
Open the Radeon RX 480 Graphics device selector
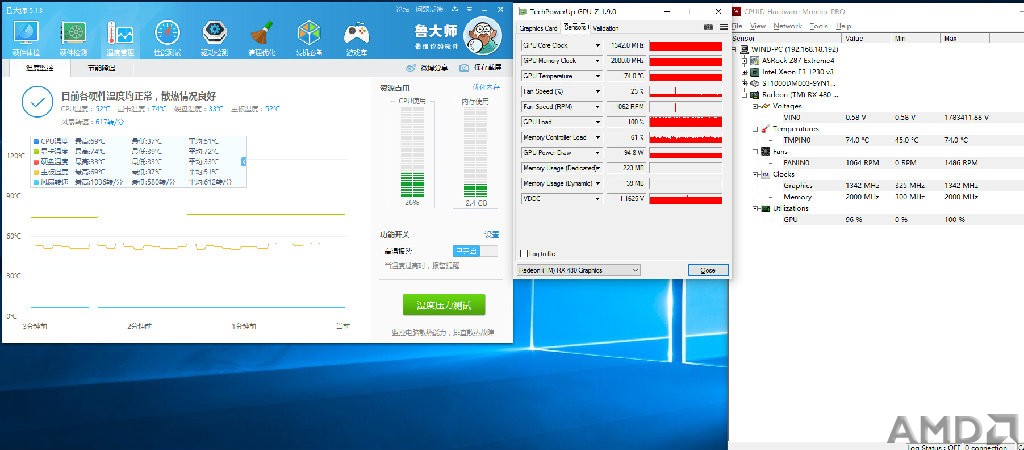[x=579, y=270]
